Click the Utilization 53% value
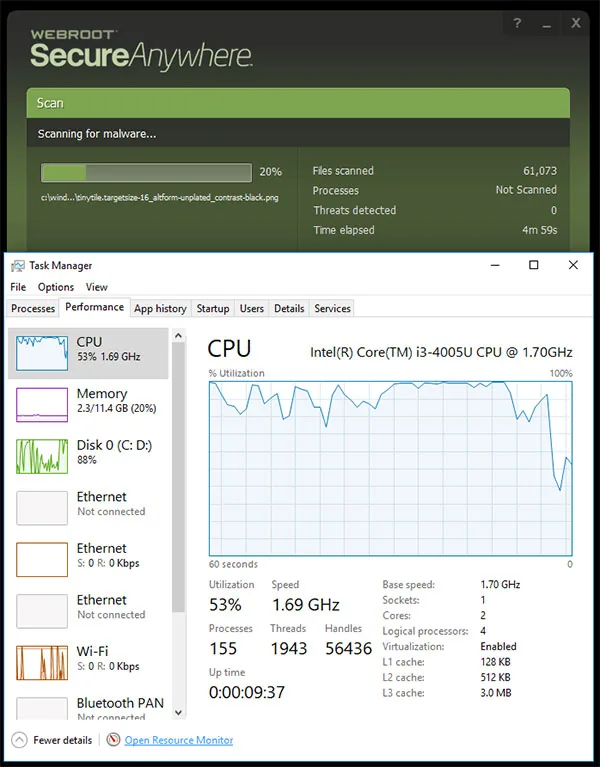 click(225, 605)
